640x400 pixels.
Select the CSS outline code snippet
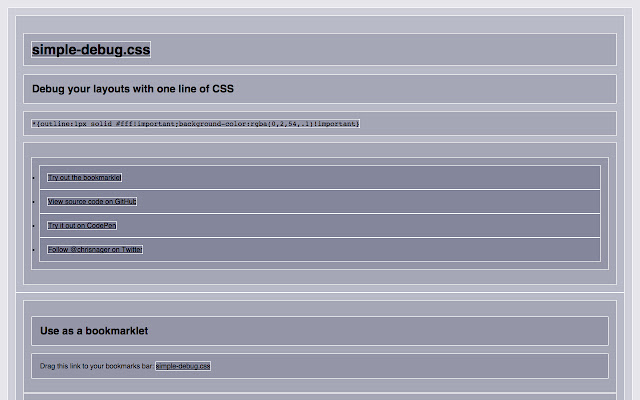[196, 124]
